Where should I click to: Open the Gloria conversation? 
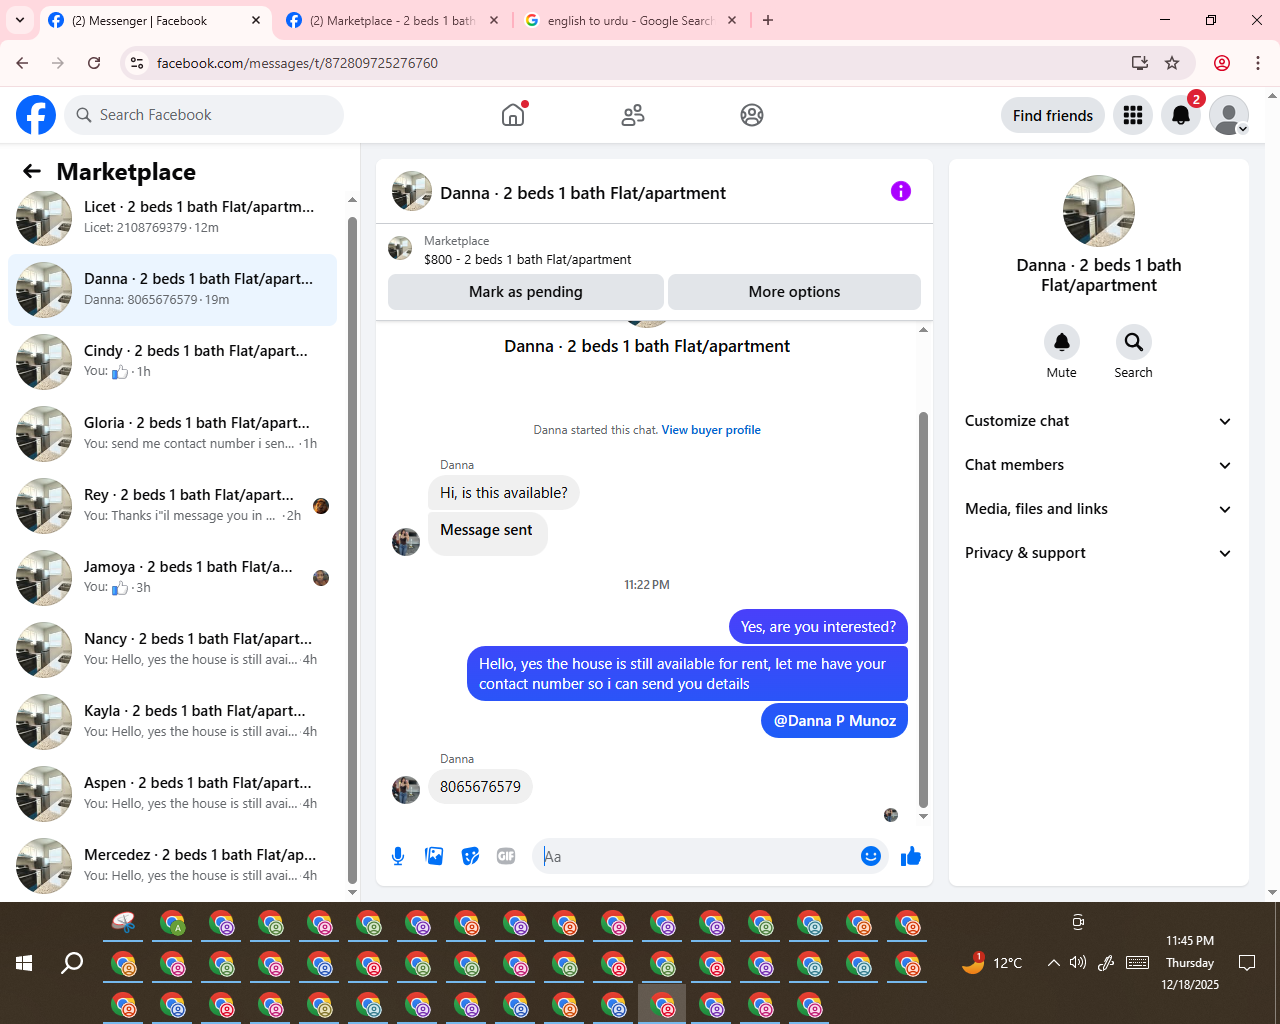pos(172,434)
